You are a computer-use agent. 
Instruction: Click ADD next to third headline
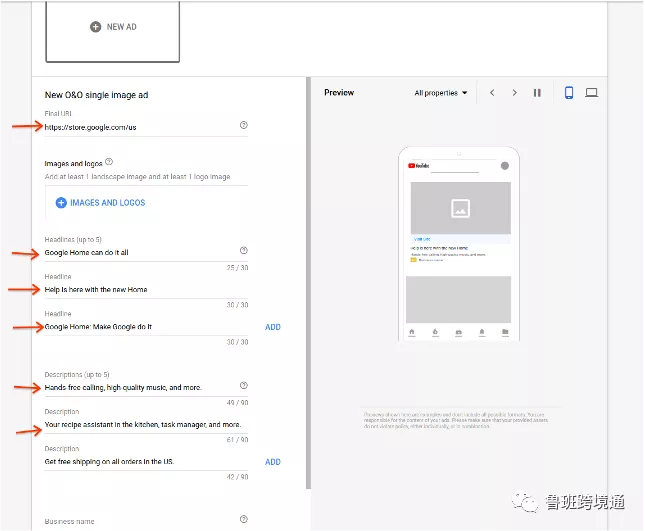click(273, 327)
